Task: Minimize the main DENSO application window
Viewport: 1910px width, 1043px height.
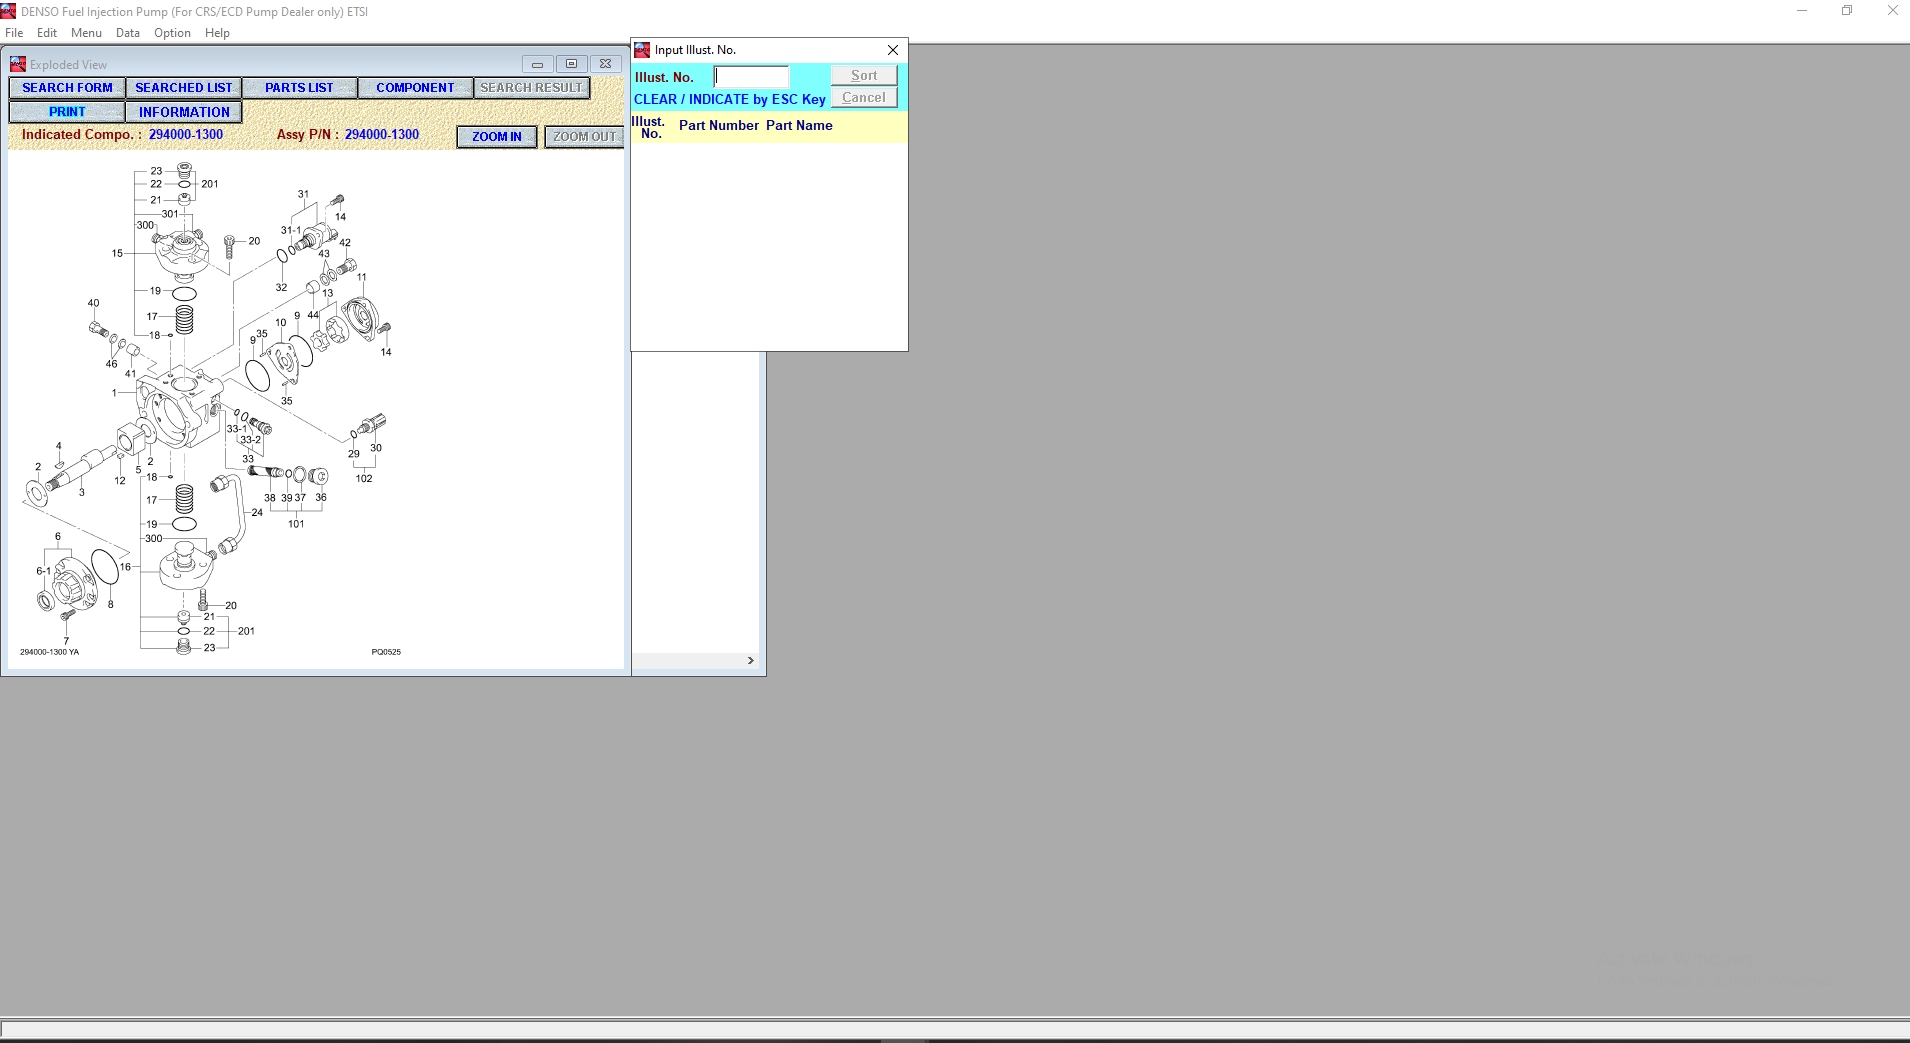Action: pos(1802,11)
